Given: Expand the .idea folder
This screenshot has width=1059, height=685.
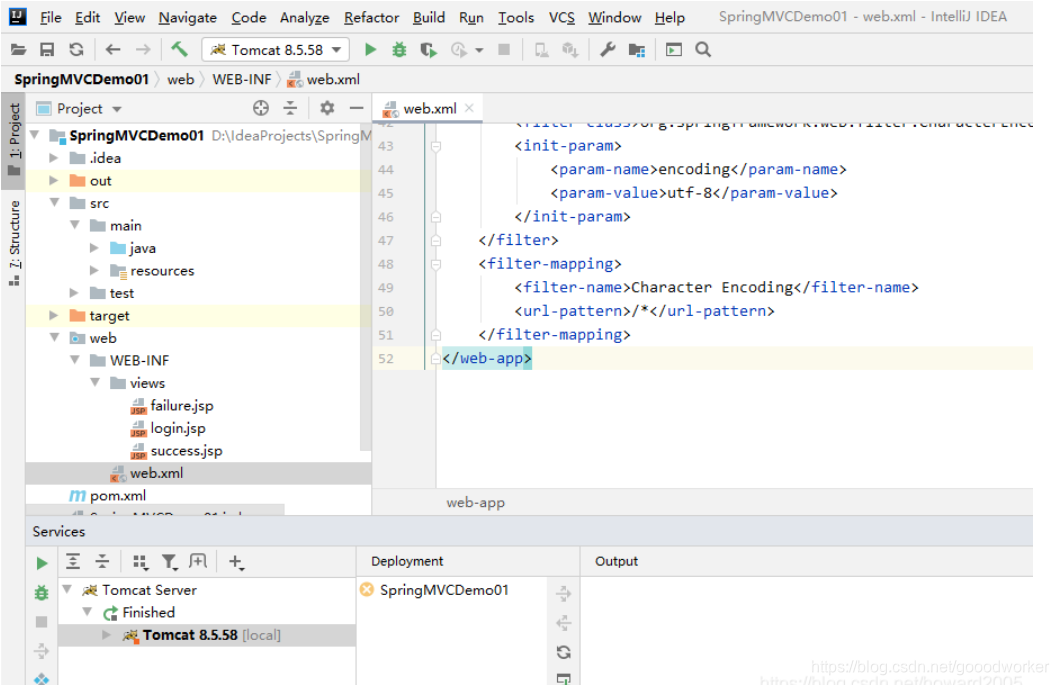Looking at the screenshot, I should (x=53, y=157).
